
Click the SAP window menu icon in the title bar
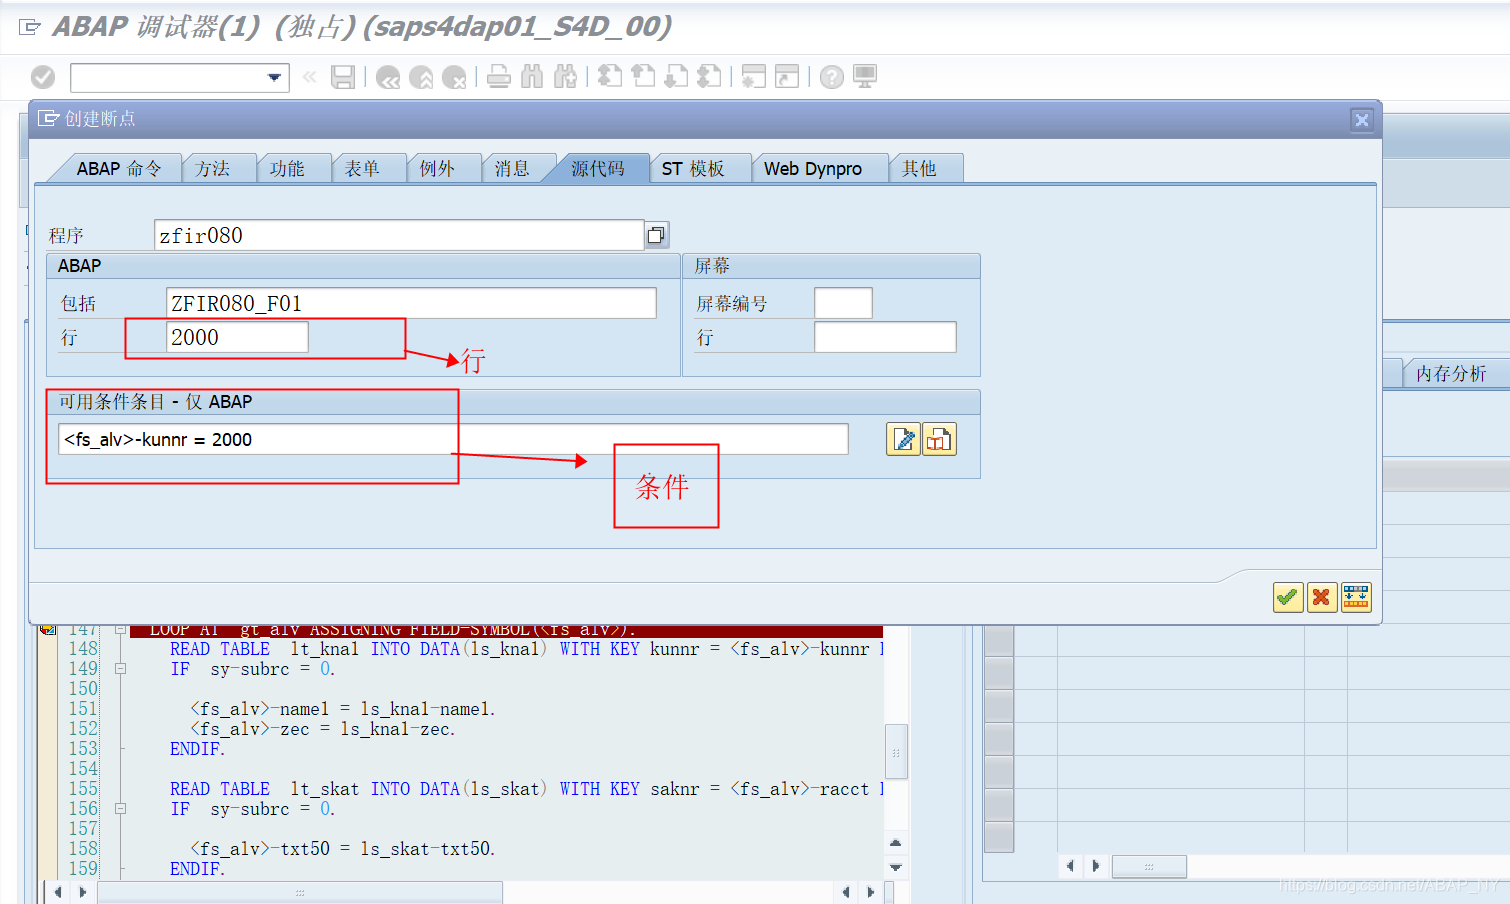30,27
